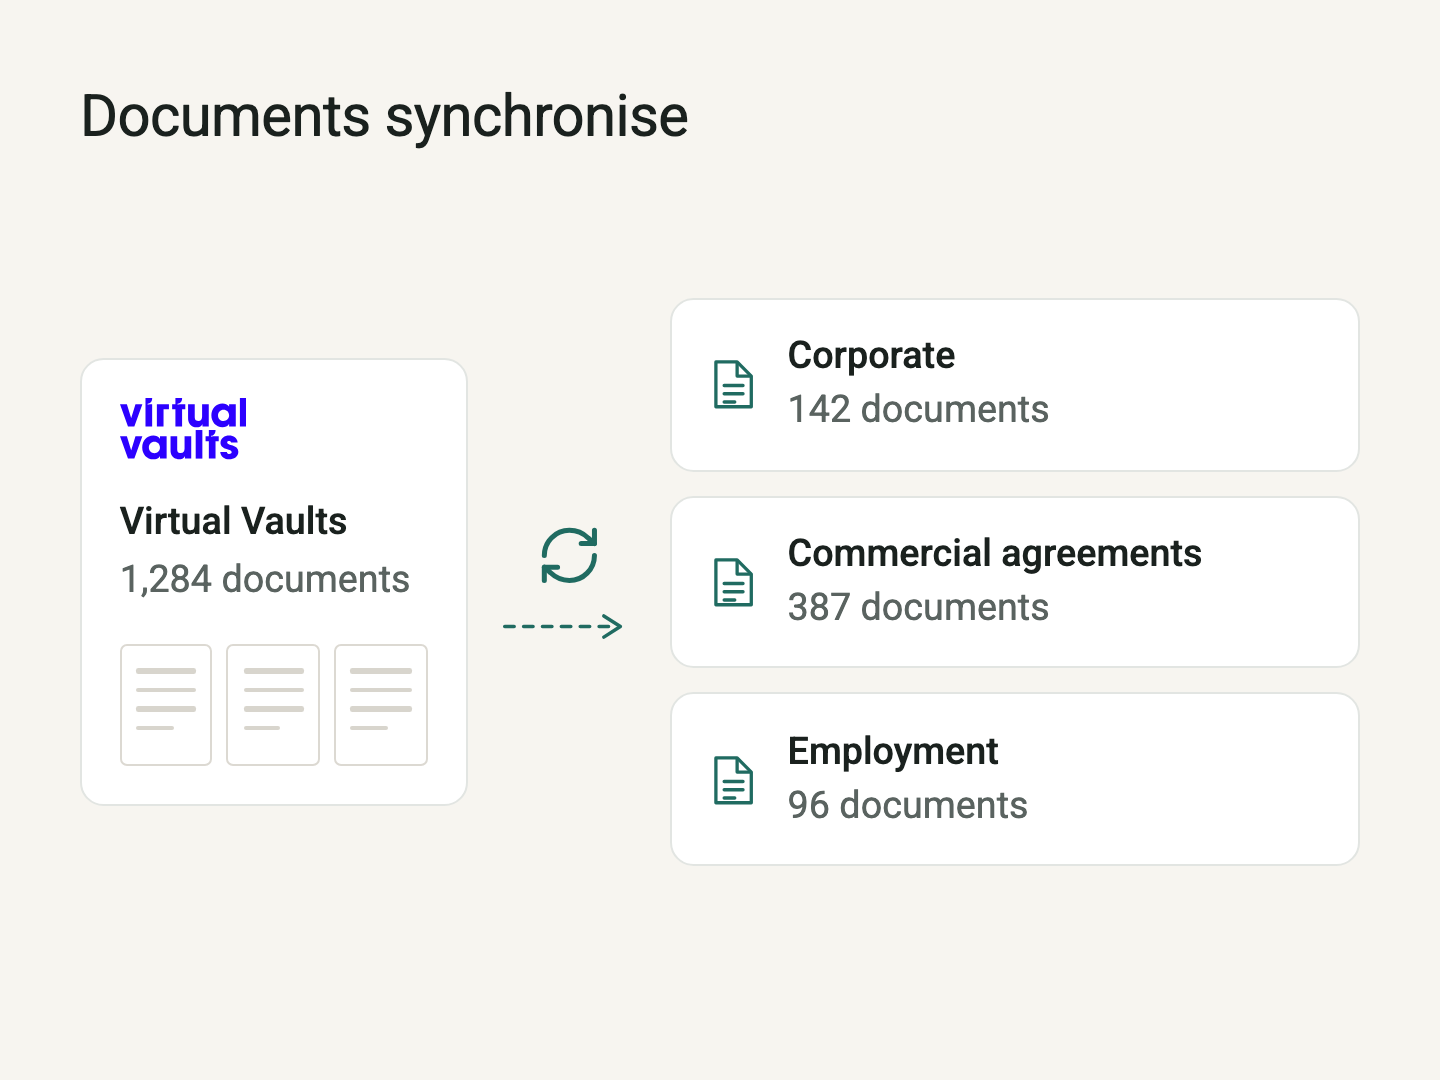Click the '142 documents' count
The image size is (1440, 1080).
click(918, 409)
